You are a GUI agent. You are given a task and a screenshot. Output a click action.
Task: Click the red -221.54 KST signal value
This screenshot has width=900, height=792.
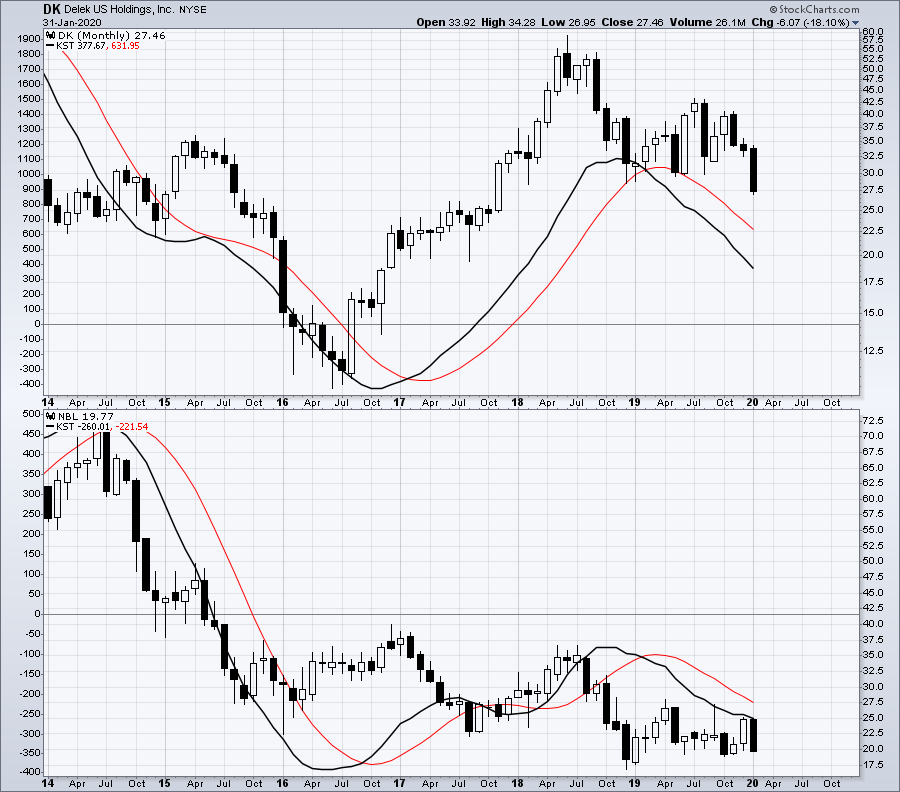pos(131,426)
